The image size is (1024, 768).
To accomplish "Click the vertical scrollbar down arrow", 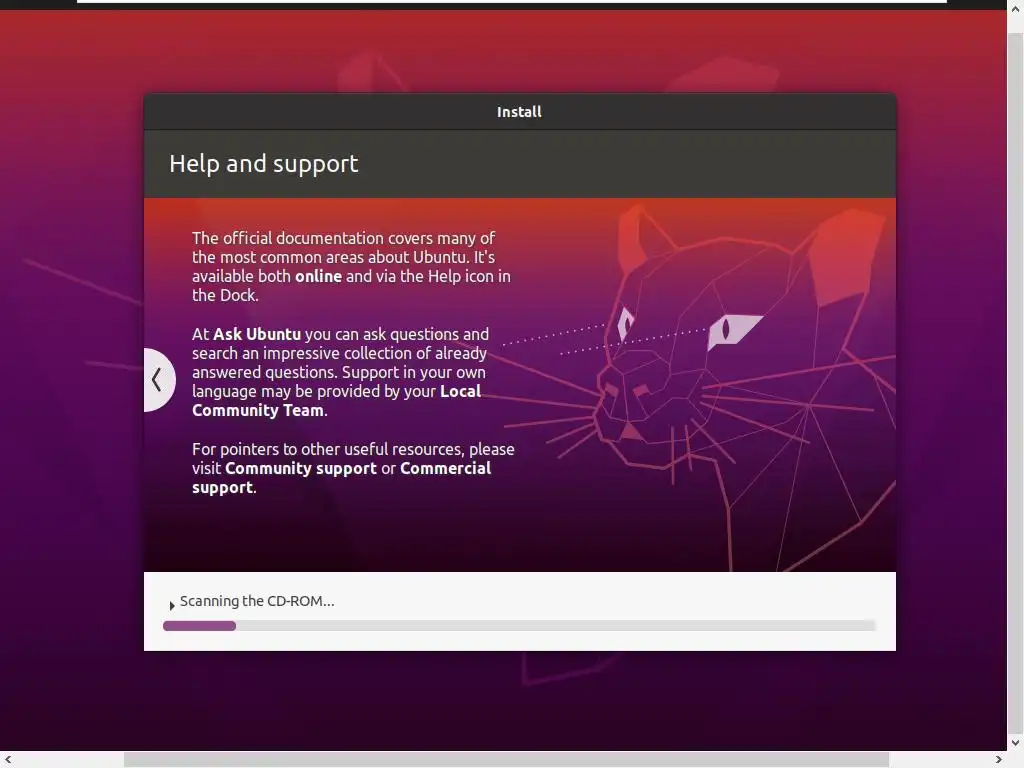I will point(1016,743).
